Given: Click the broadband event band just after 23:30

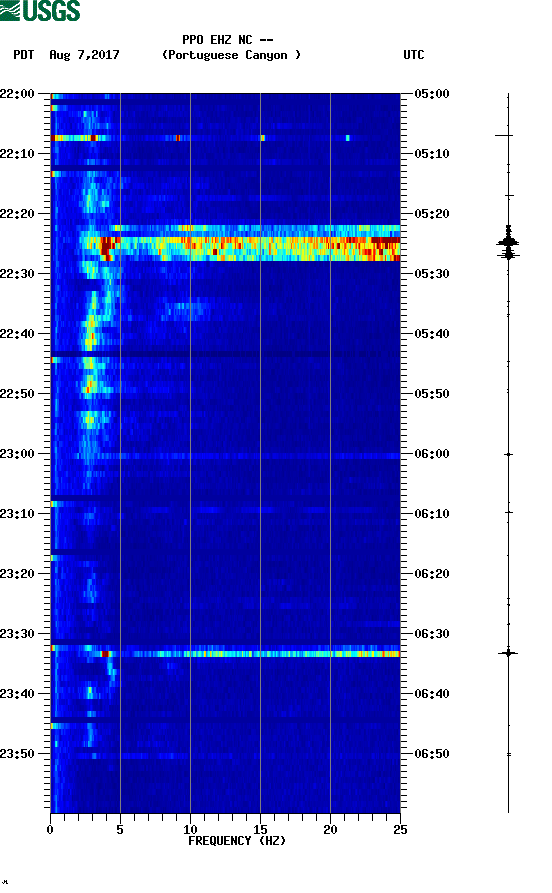Looking at the screenshot, I should pyautogui.click(x=226, y=654).
